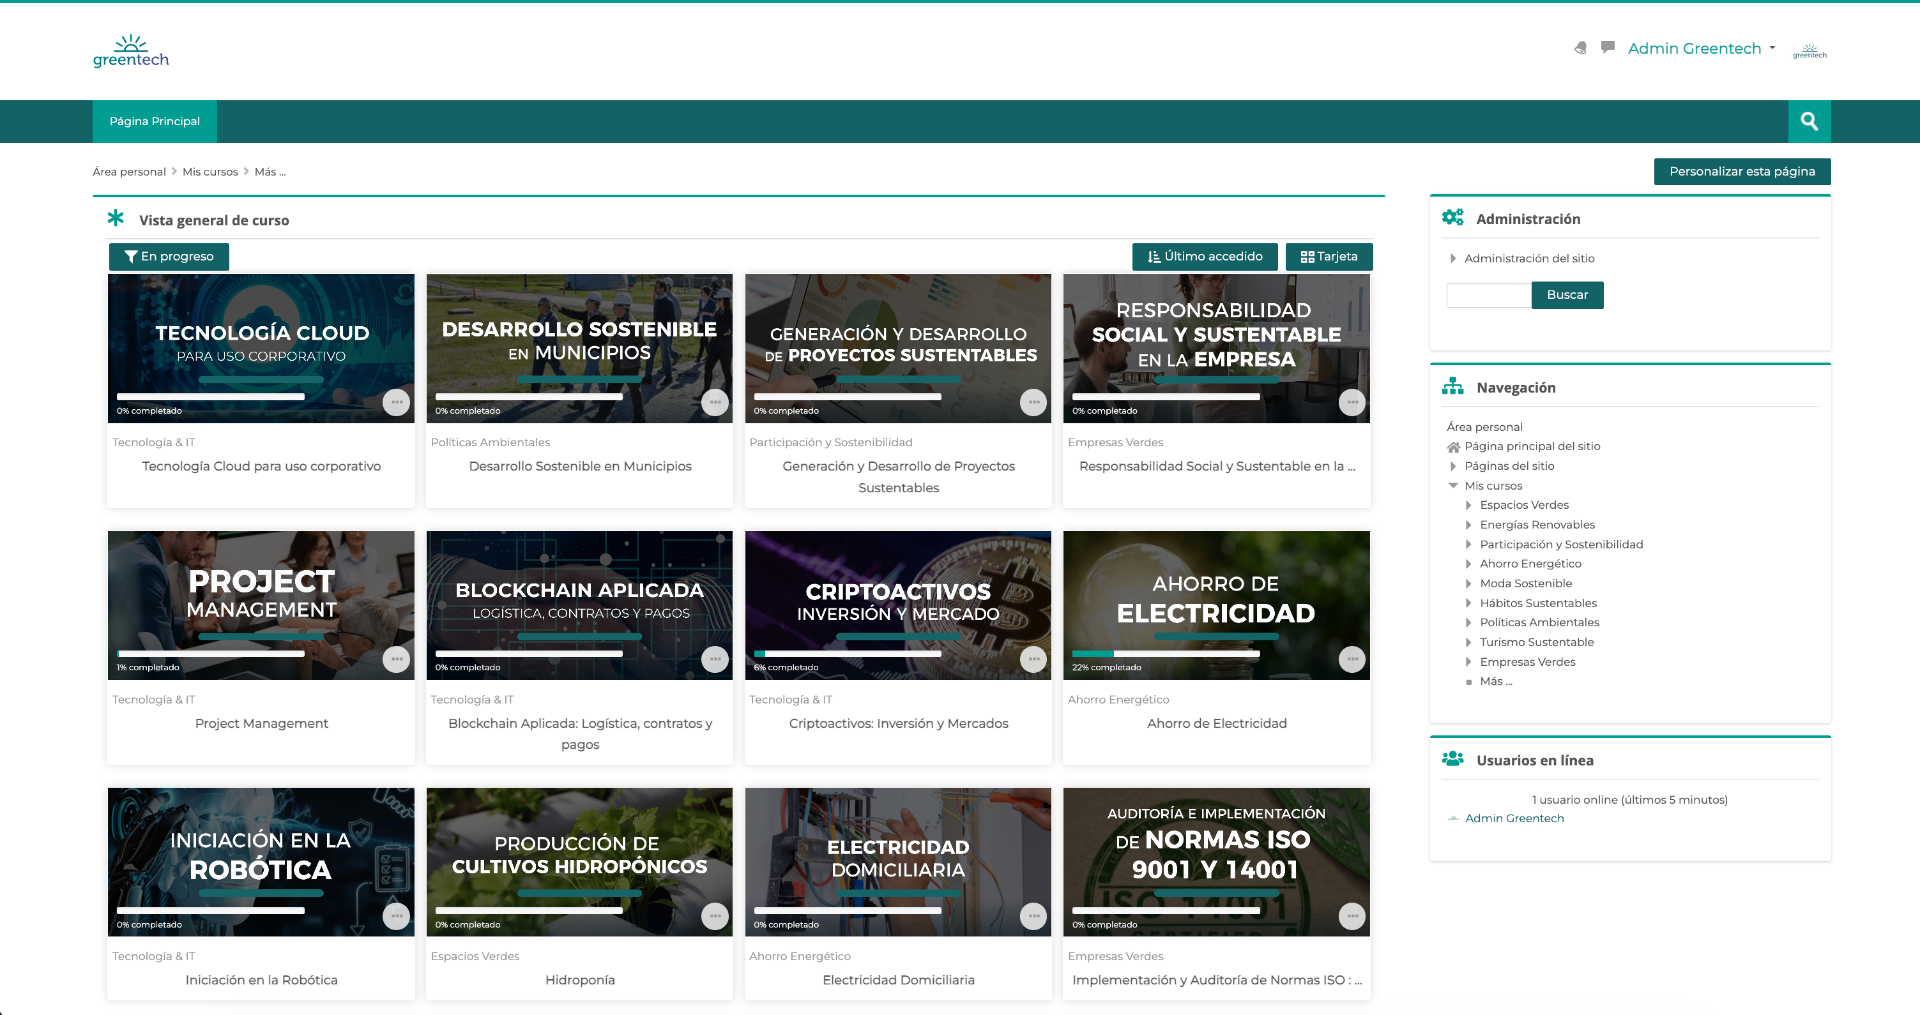Select the Página Principal tab
1920x1015 pixels.
155,121
